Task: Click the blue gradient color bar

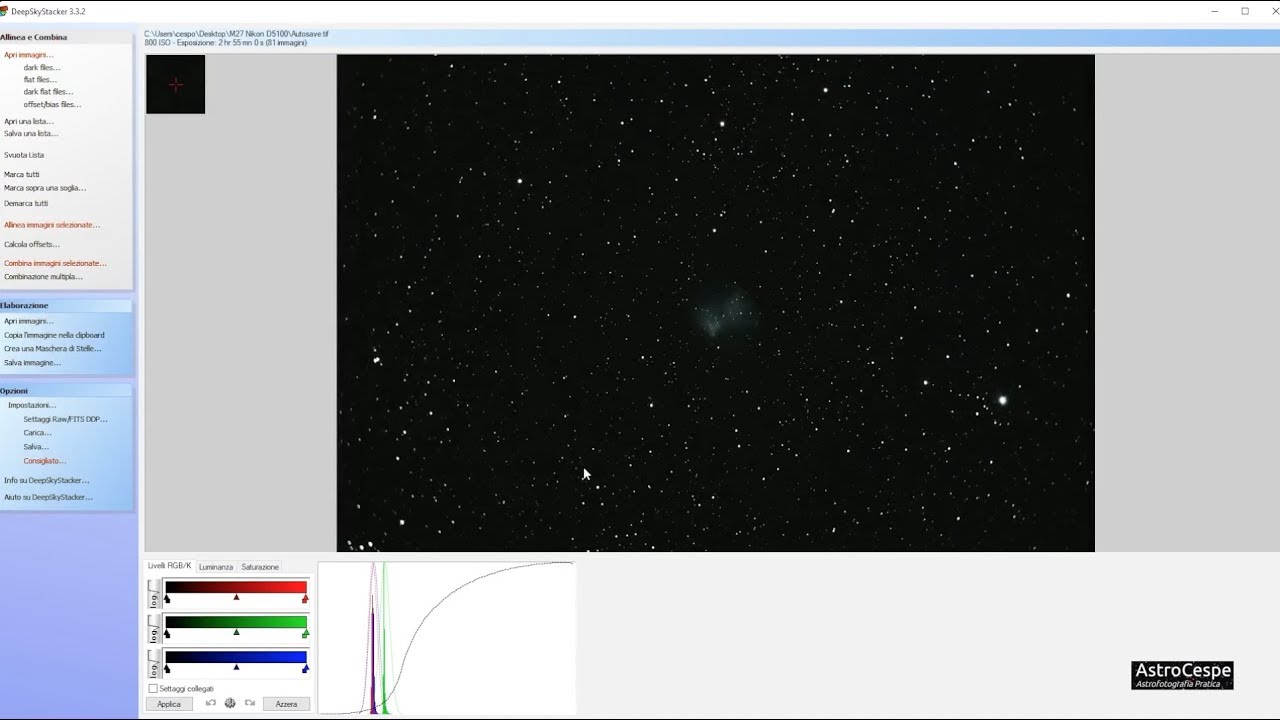Action: (236, 657)
